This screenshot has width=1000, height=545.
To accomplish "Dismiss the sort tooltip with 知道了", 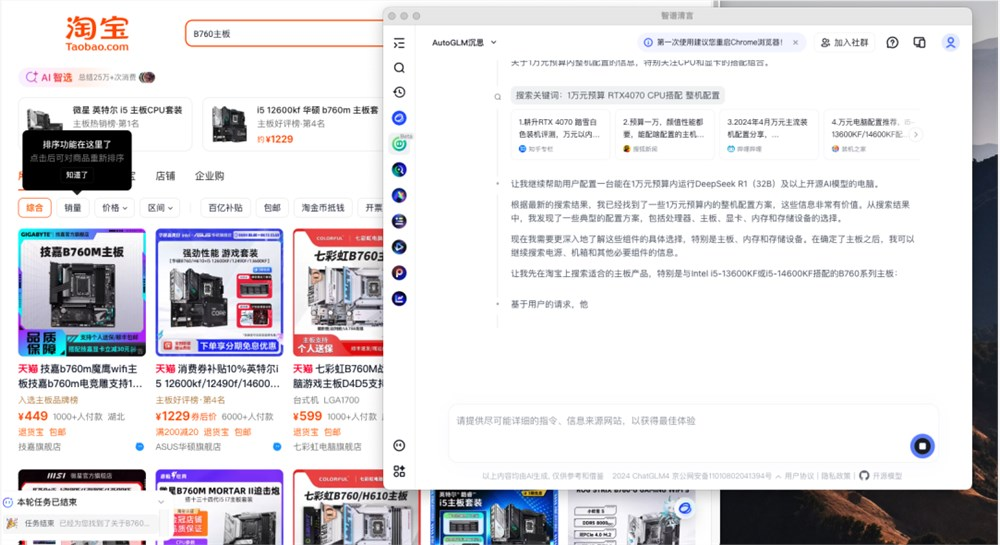I will 77,175.
